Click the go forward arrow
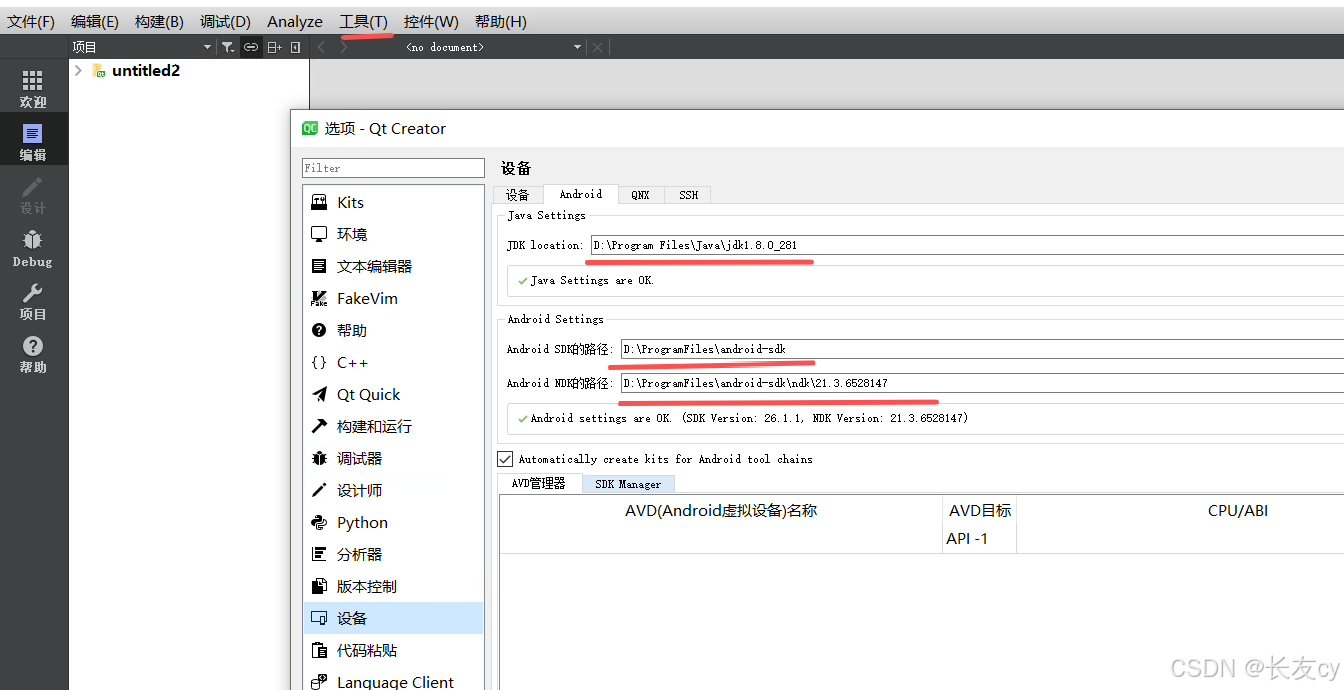Viewport: 1344px width, 690px height. tap(344, 47)
